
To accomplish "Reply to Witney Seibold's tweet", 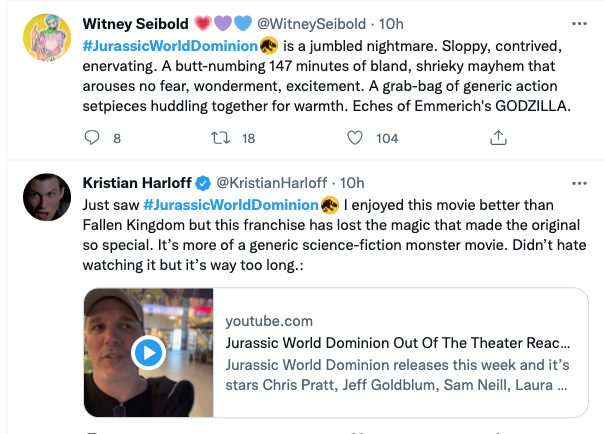I will pyautogui.click(x=91, y=138).
